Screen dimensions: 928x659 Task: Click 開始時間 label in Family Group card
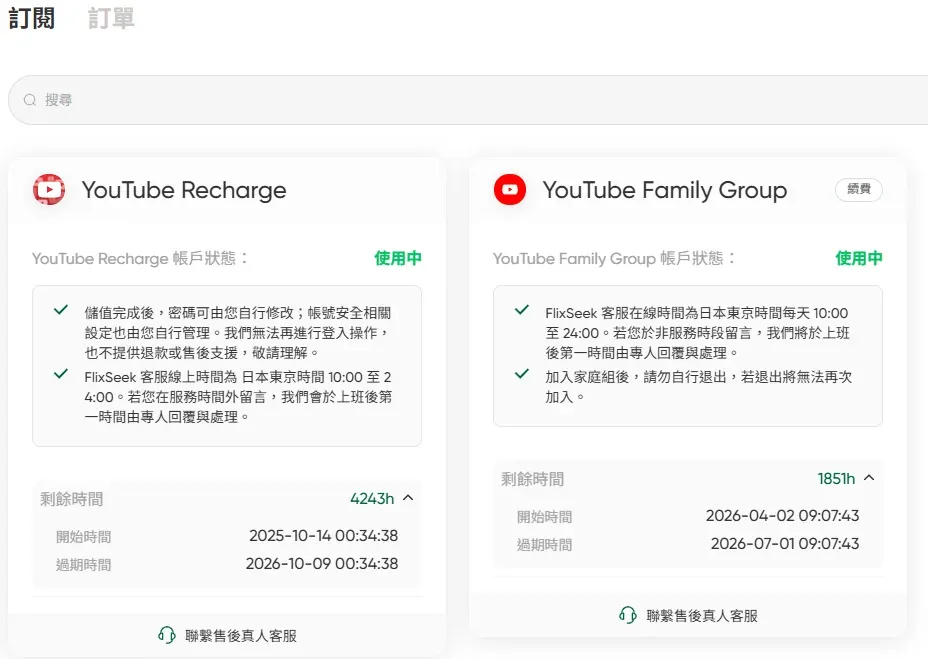point(544,517)
